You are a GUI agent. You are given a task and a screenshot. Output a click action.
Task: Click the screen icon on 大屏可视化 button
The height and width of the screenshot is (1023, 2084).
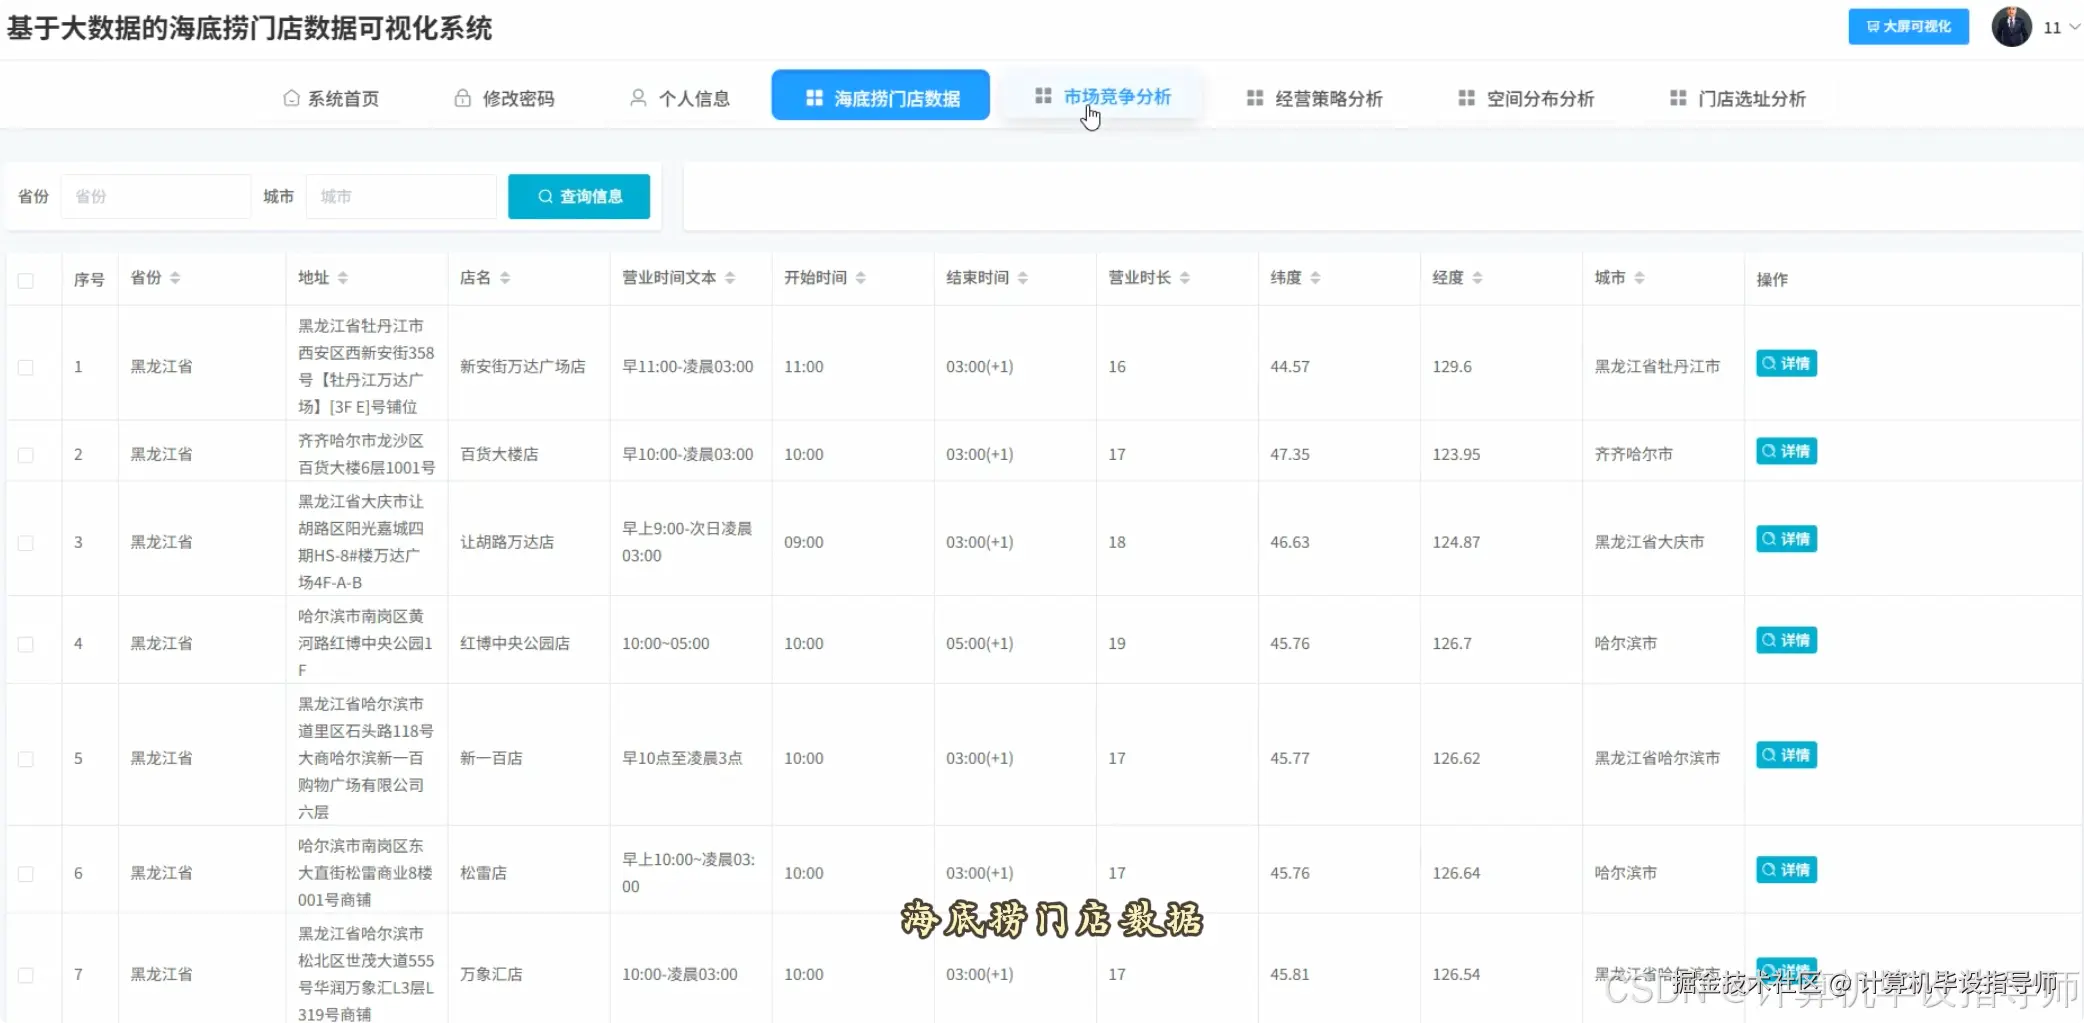tap(1874, 26)
